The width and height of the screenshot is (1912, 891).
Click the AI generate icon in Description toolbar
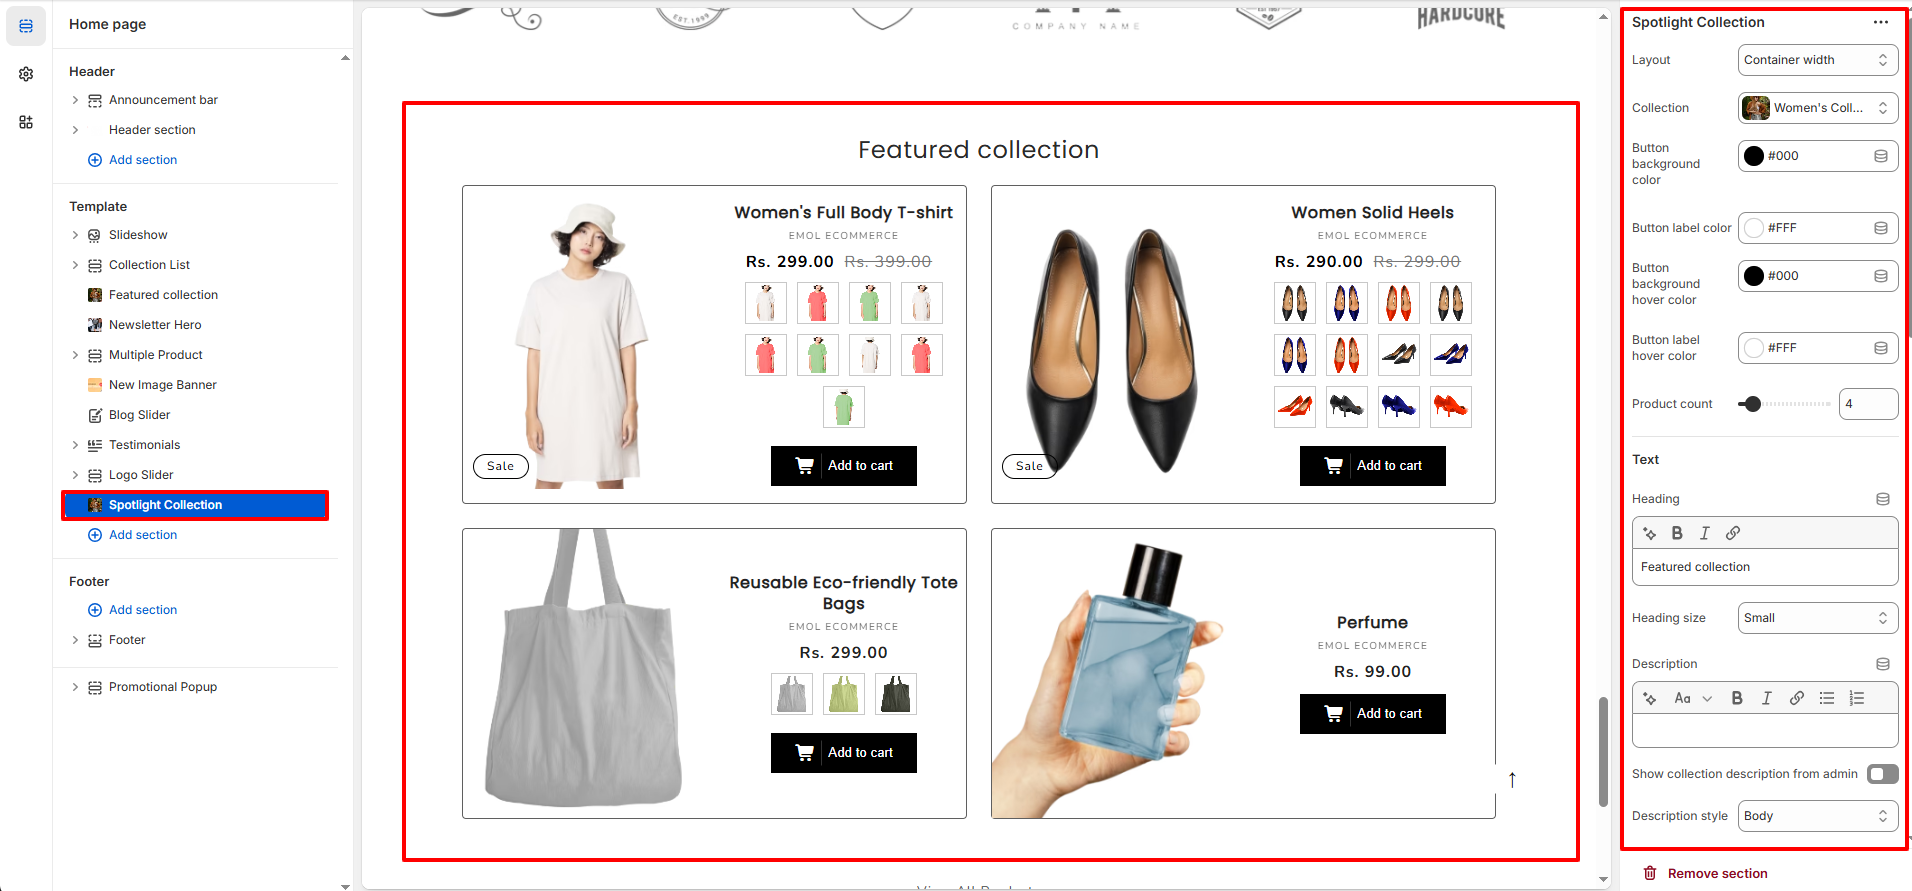(x=1650, y=698)
